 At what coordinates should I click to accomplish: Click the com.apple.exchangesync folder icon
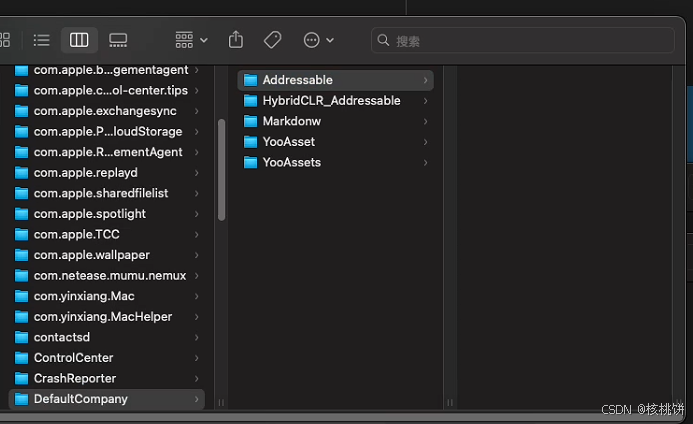coord(22,111)
